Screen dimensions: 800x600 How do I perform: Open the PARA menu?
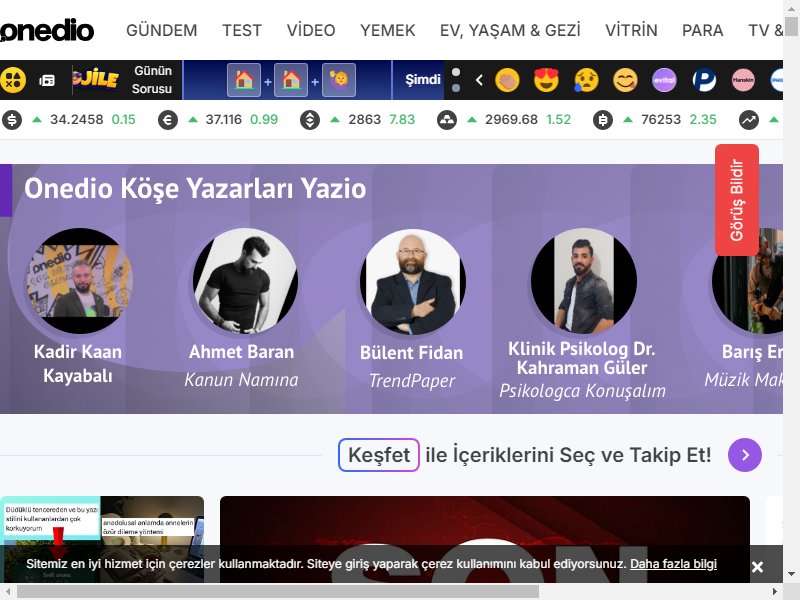click(x=703, y=31)
